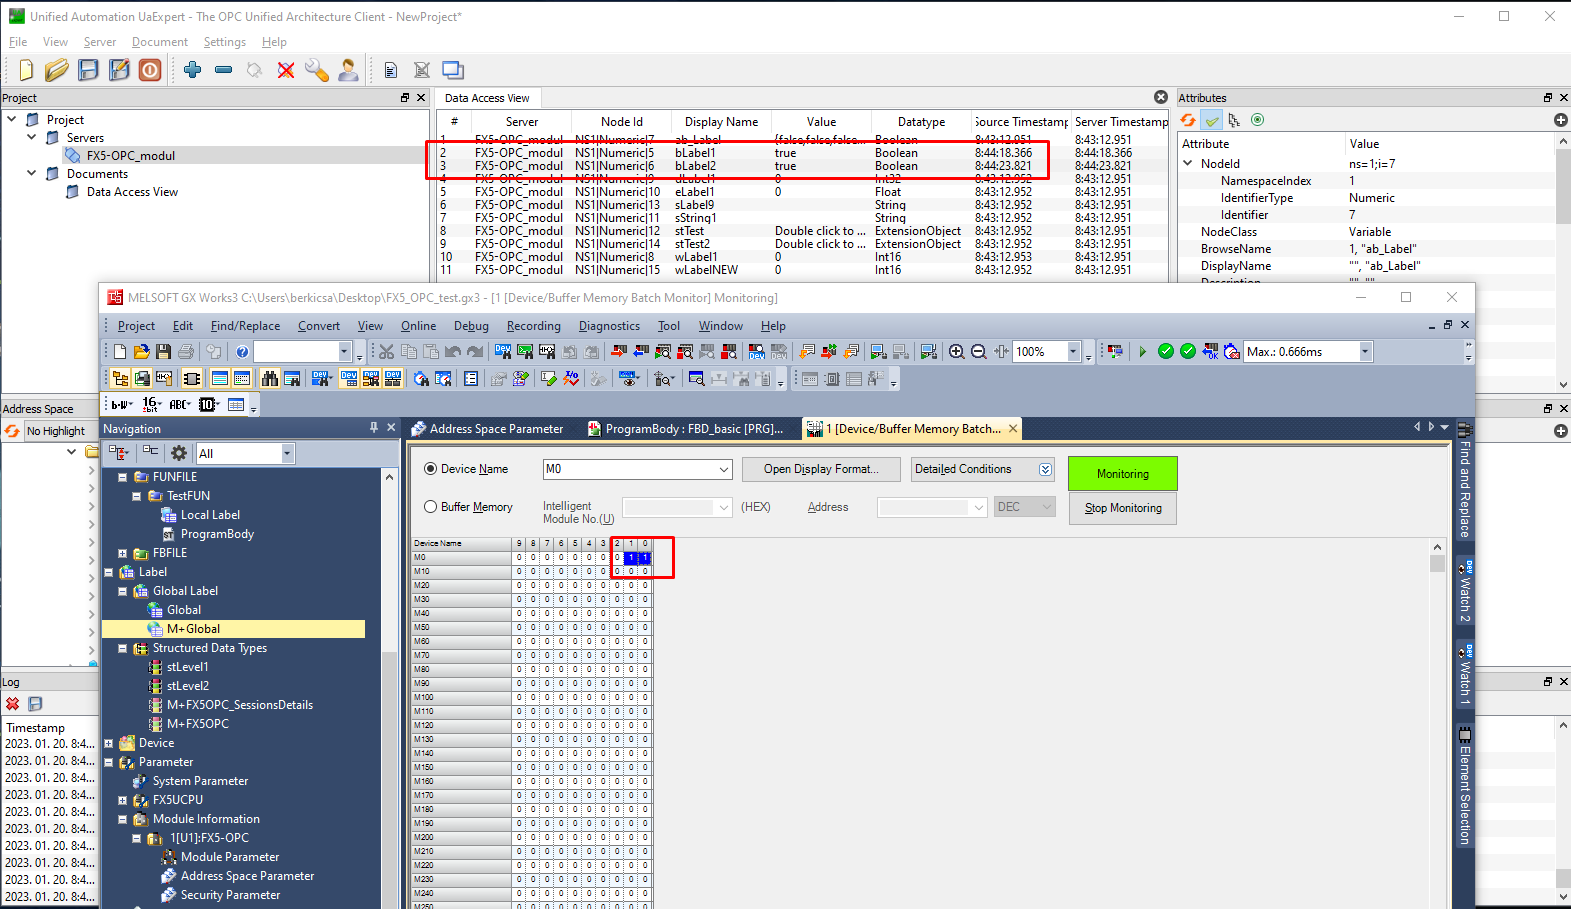Click the bLabel1 row in Data Access View
1571x909 pixels.
click(800, 153)
